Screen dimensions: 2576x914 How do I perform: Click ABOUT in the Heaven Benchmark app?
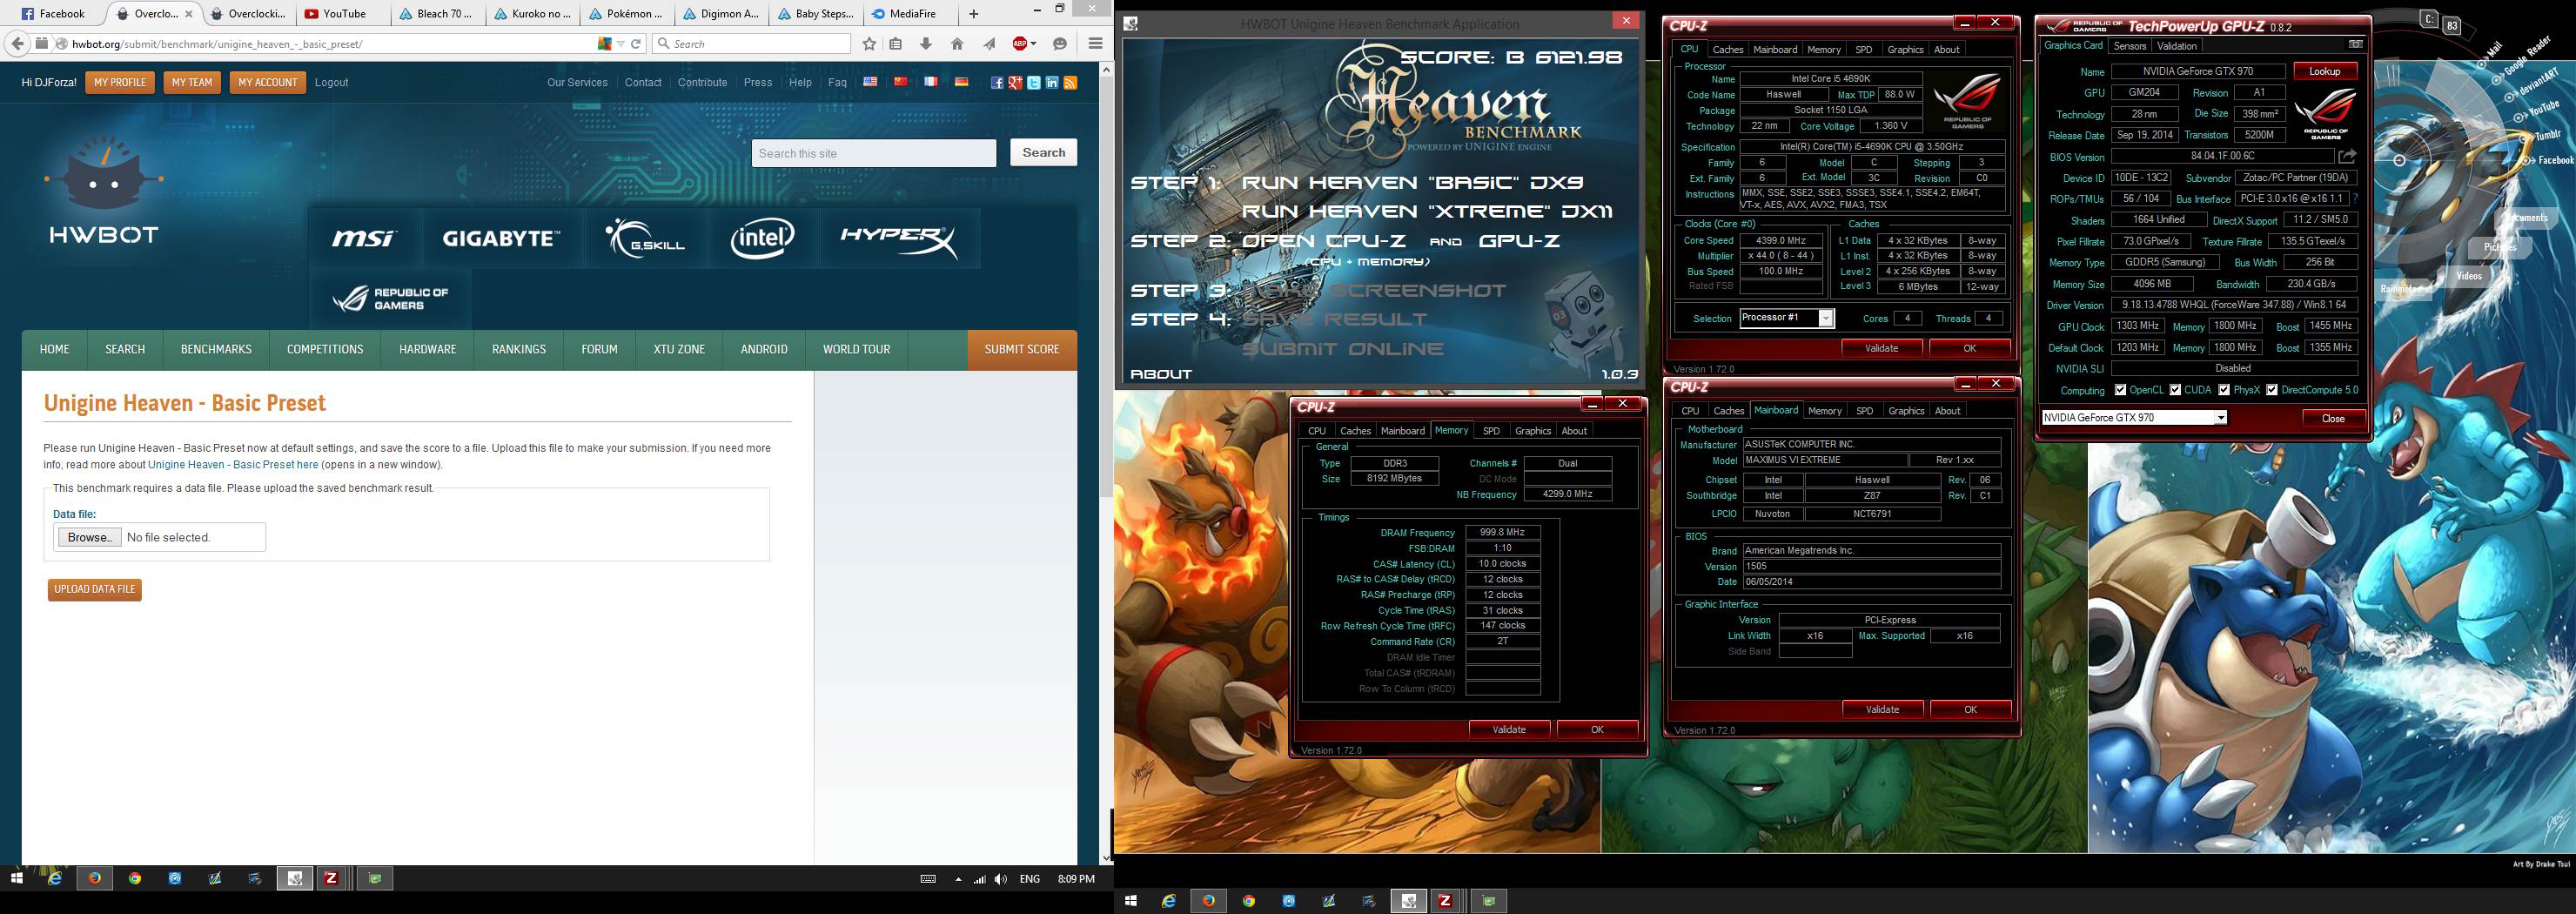pos(1161,374)
